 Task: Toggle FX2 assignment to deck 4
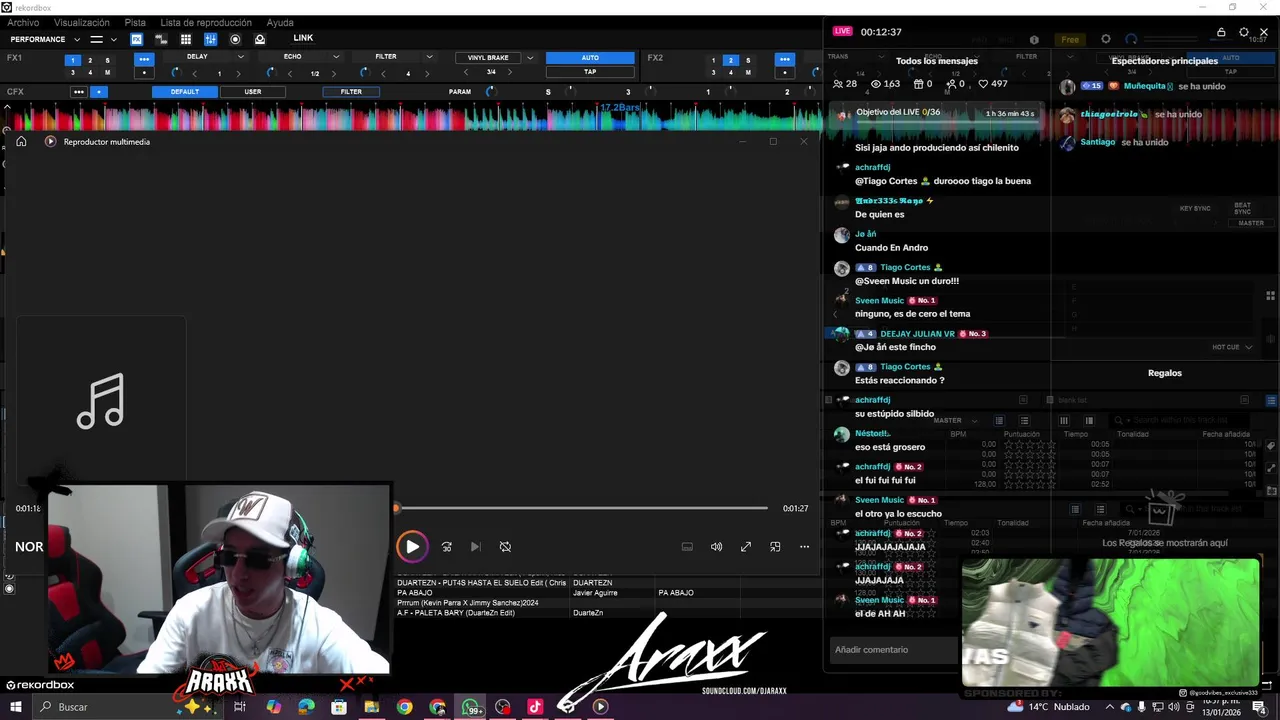(x=730, y=73)
